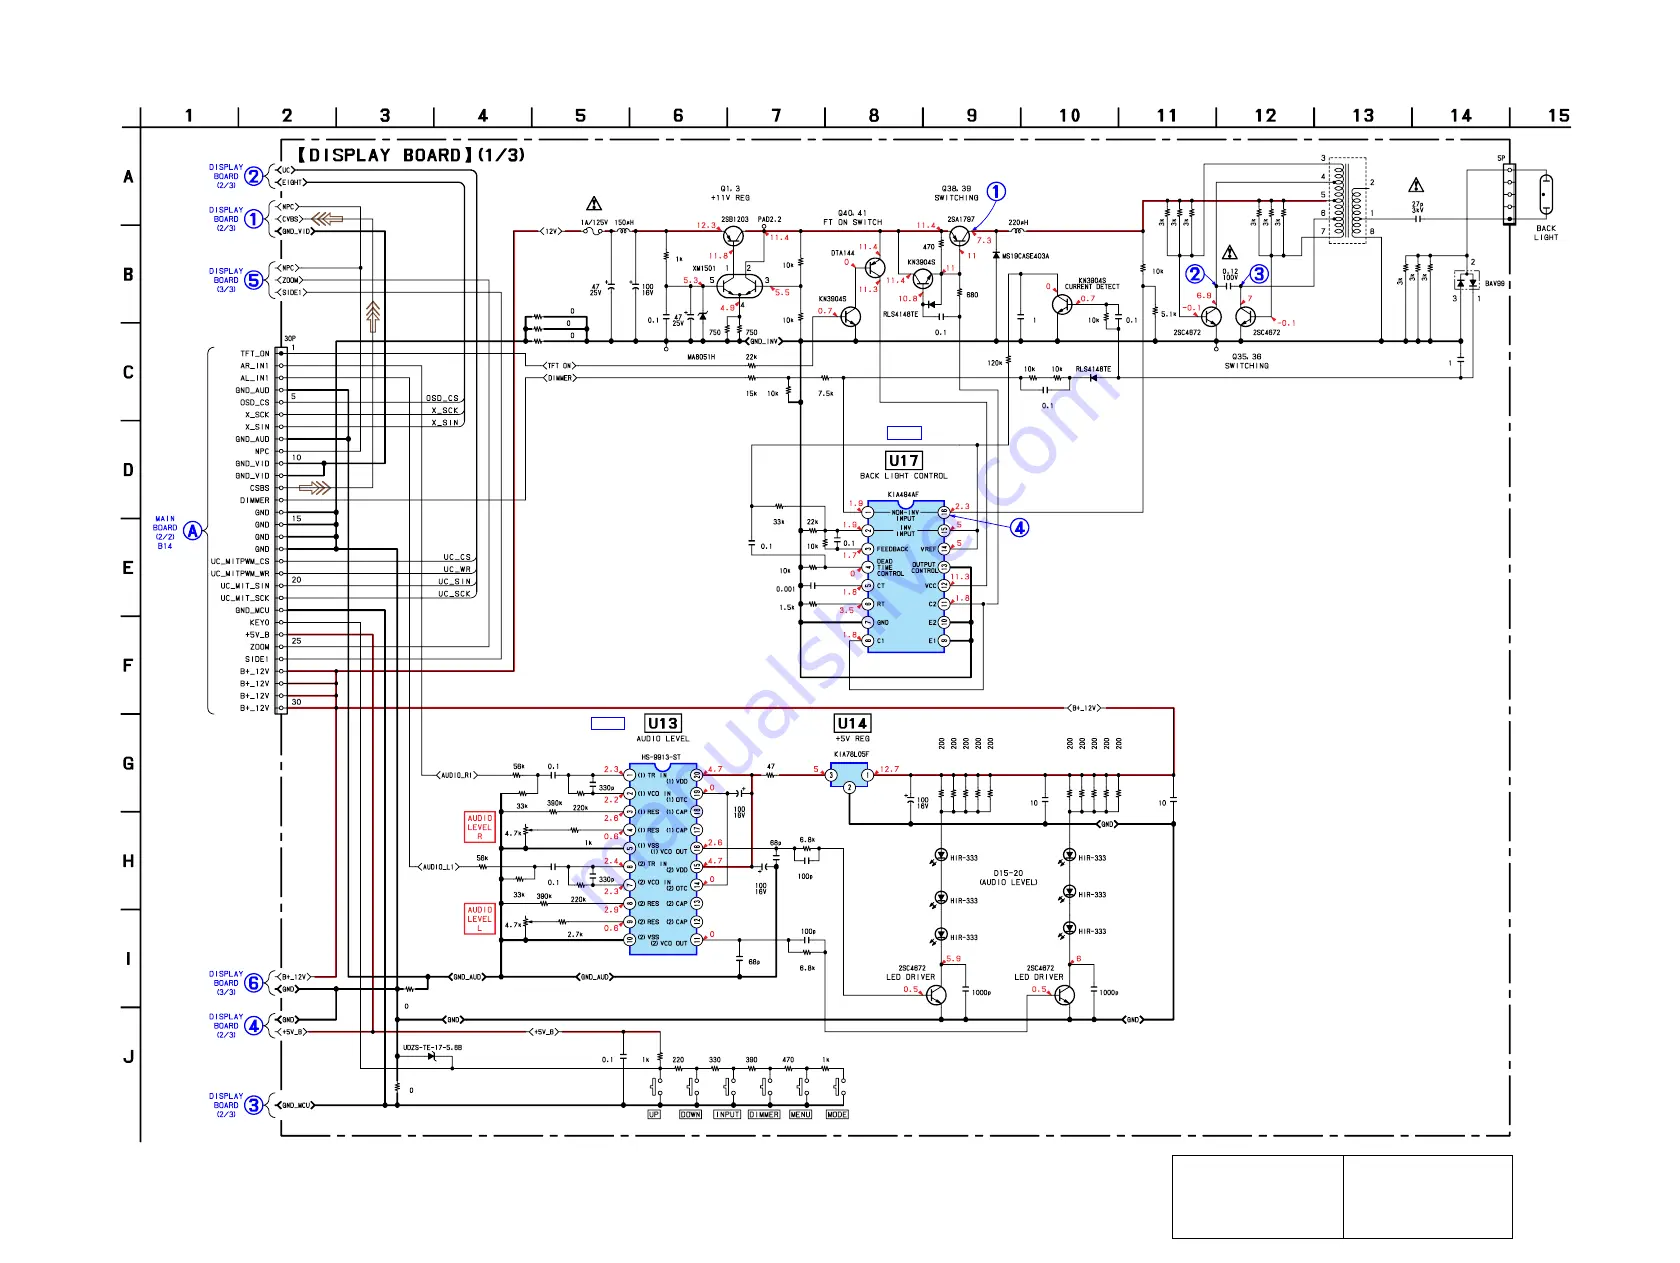The height and width of the screenshot is (1263, 1680).
Task: Click blue circled 4 marker beside the U17 chip
Action: [1019, 527]
